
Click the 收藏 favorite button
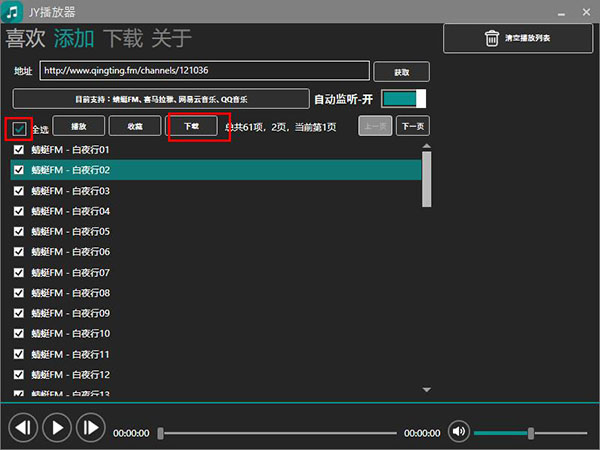coord(135,126)
